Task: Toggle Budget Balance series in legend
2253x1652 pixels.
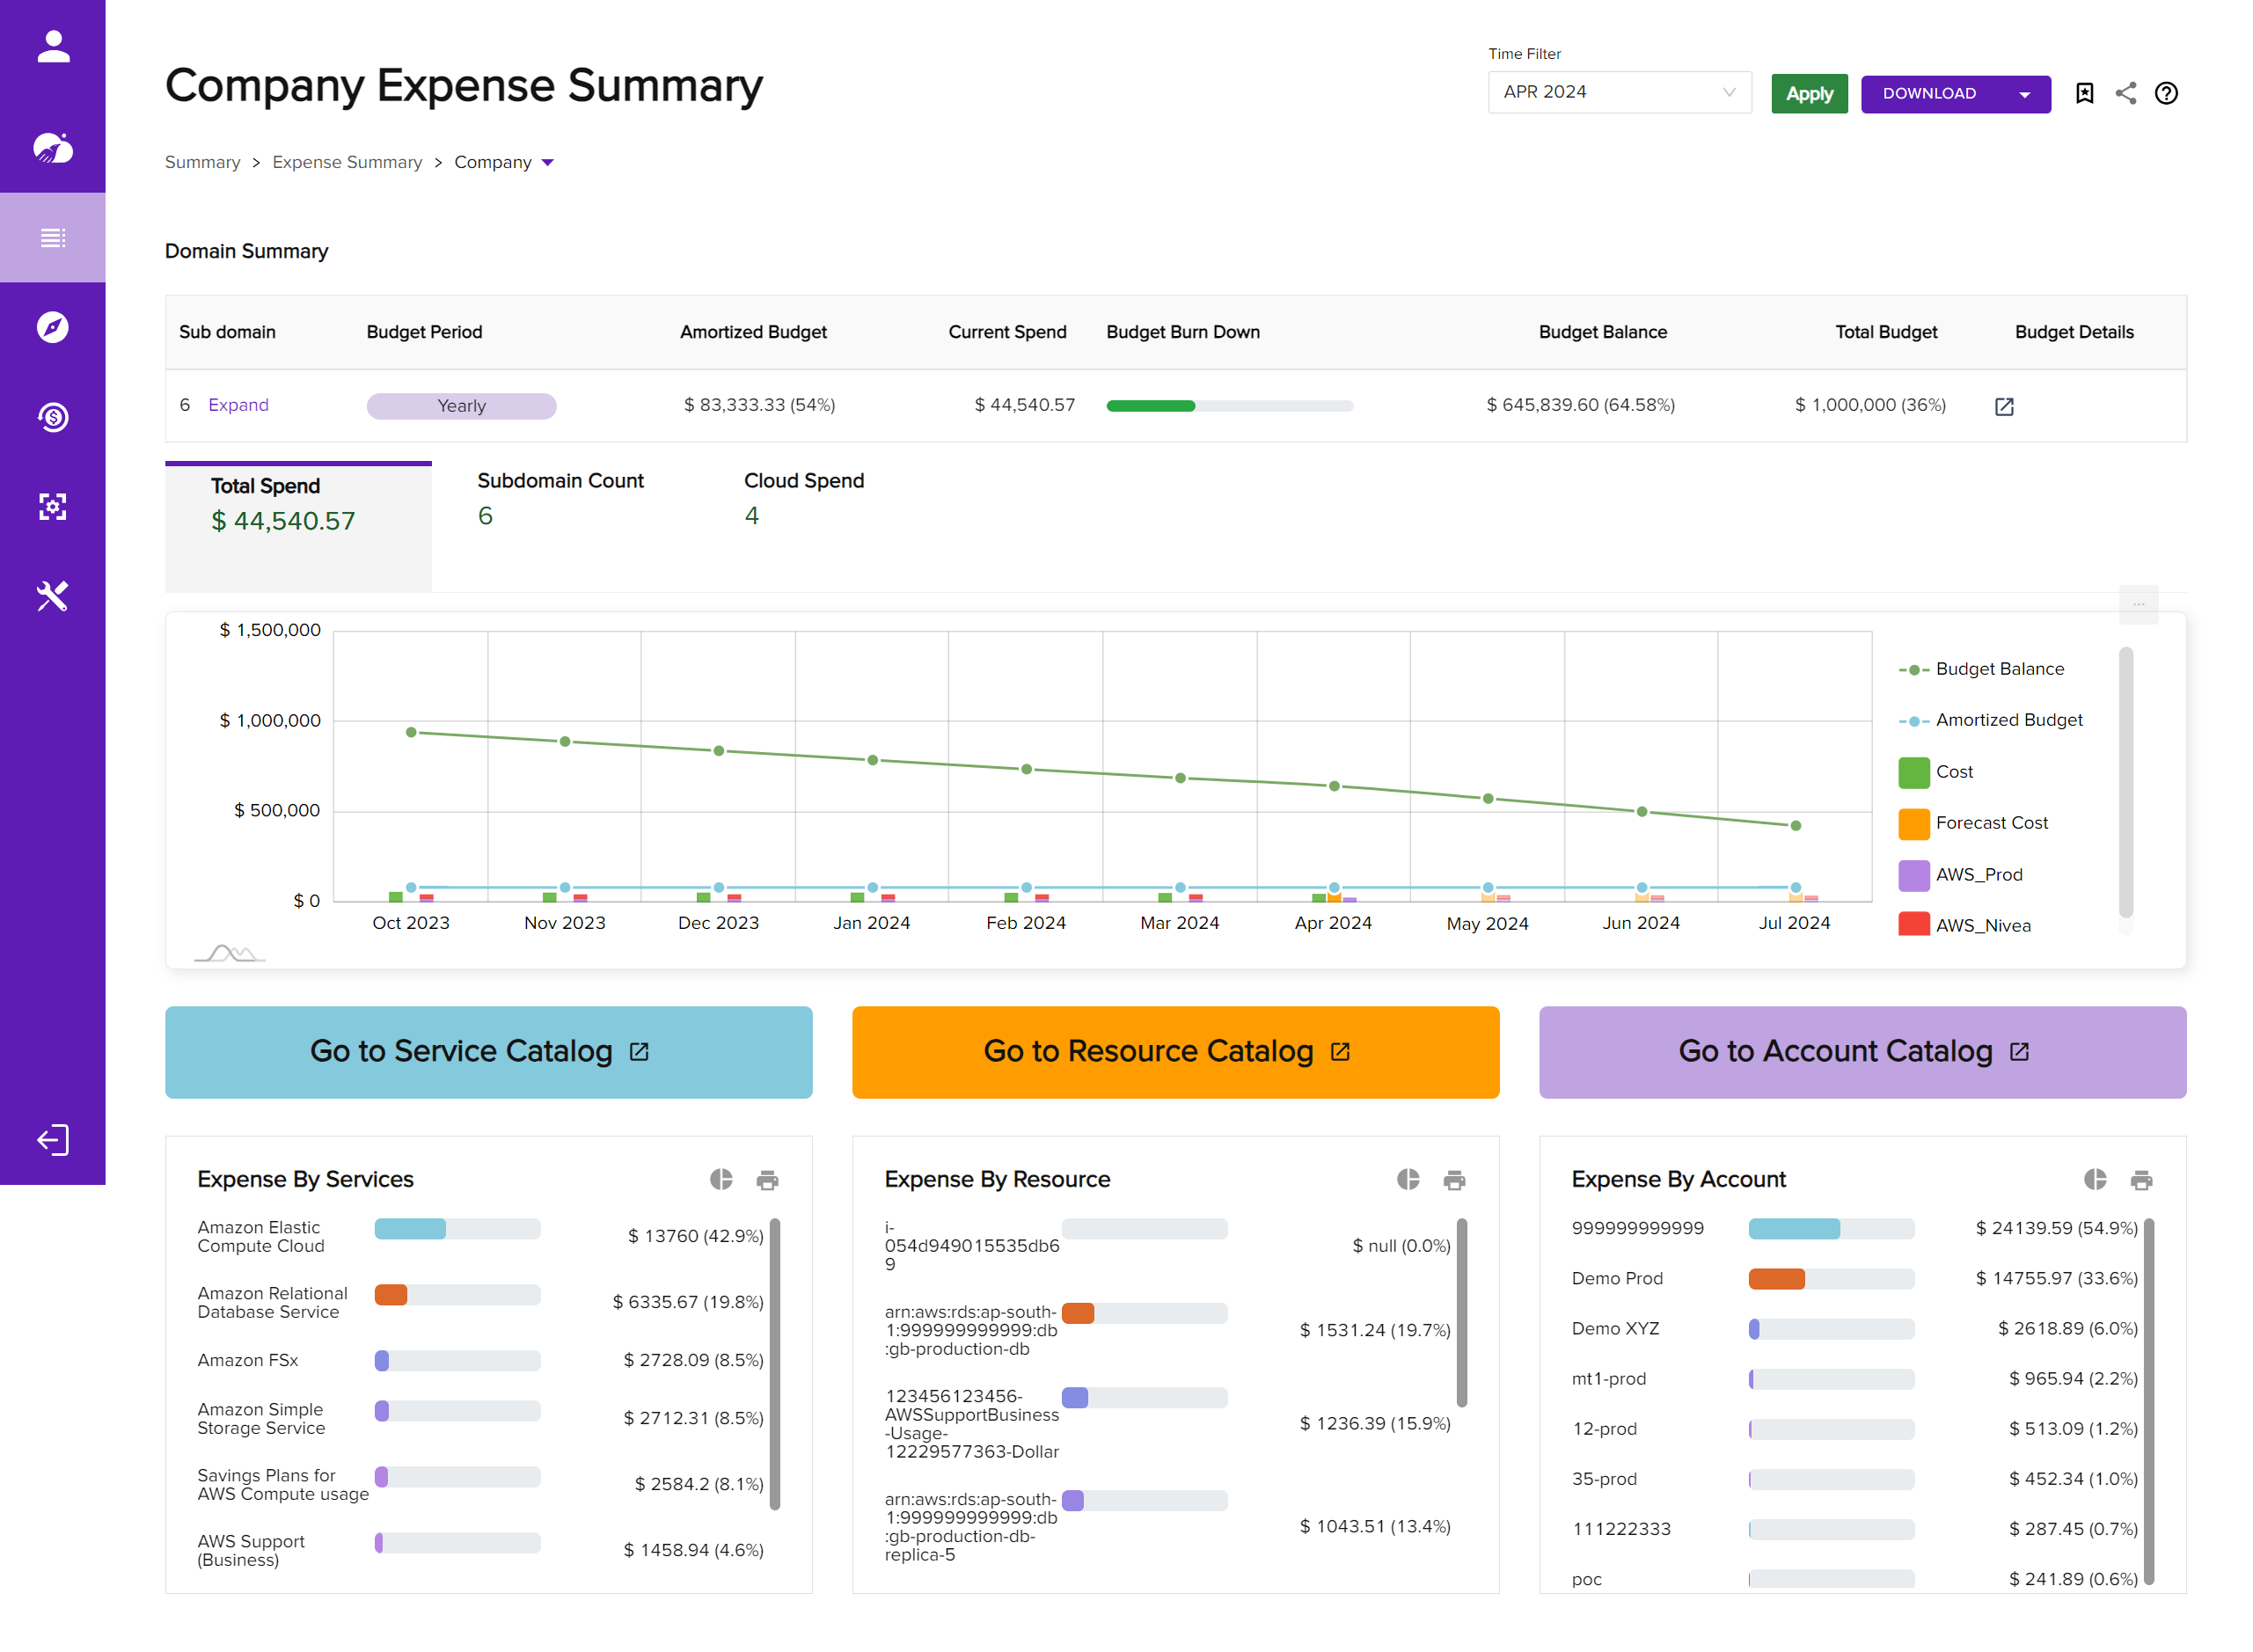Action: point(1981,669)
